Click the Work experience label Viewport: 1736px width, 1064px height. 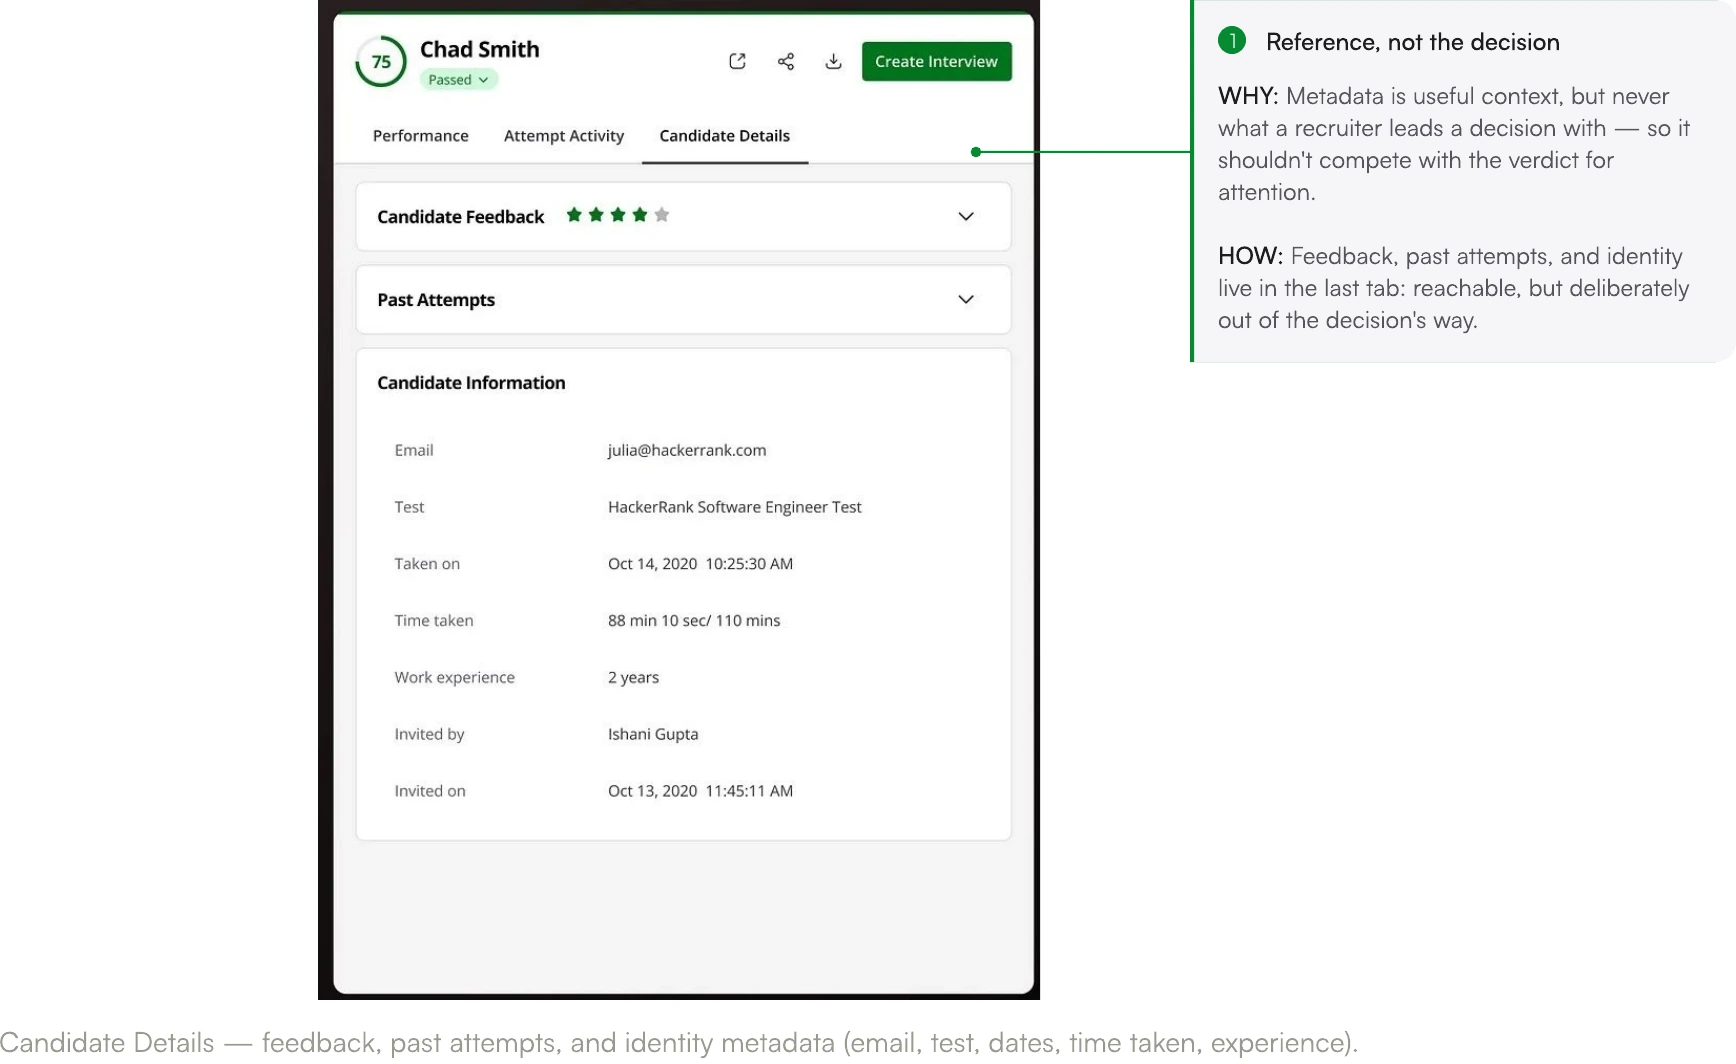point(454,677)
